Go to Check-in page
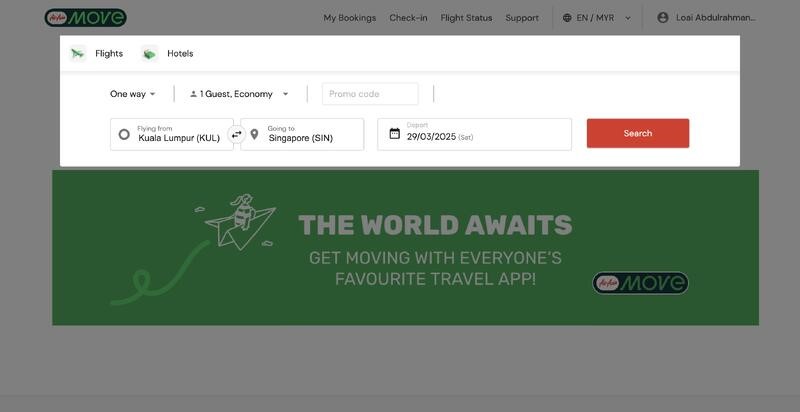 (408, 18)
